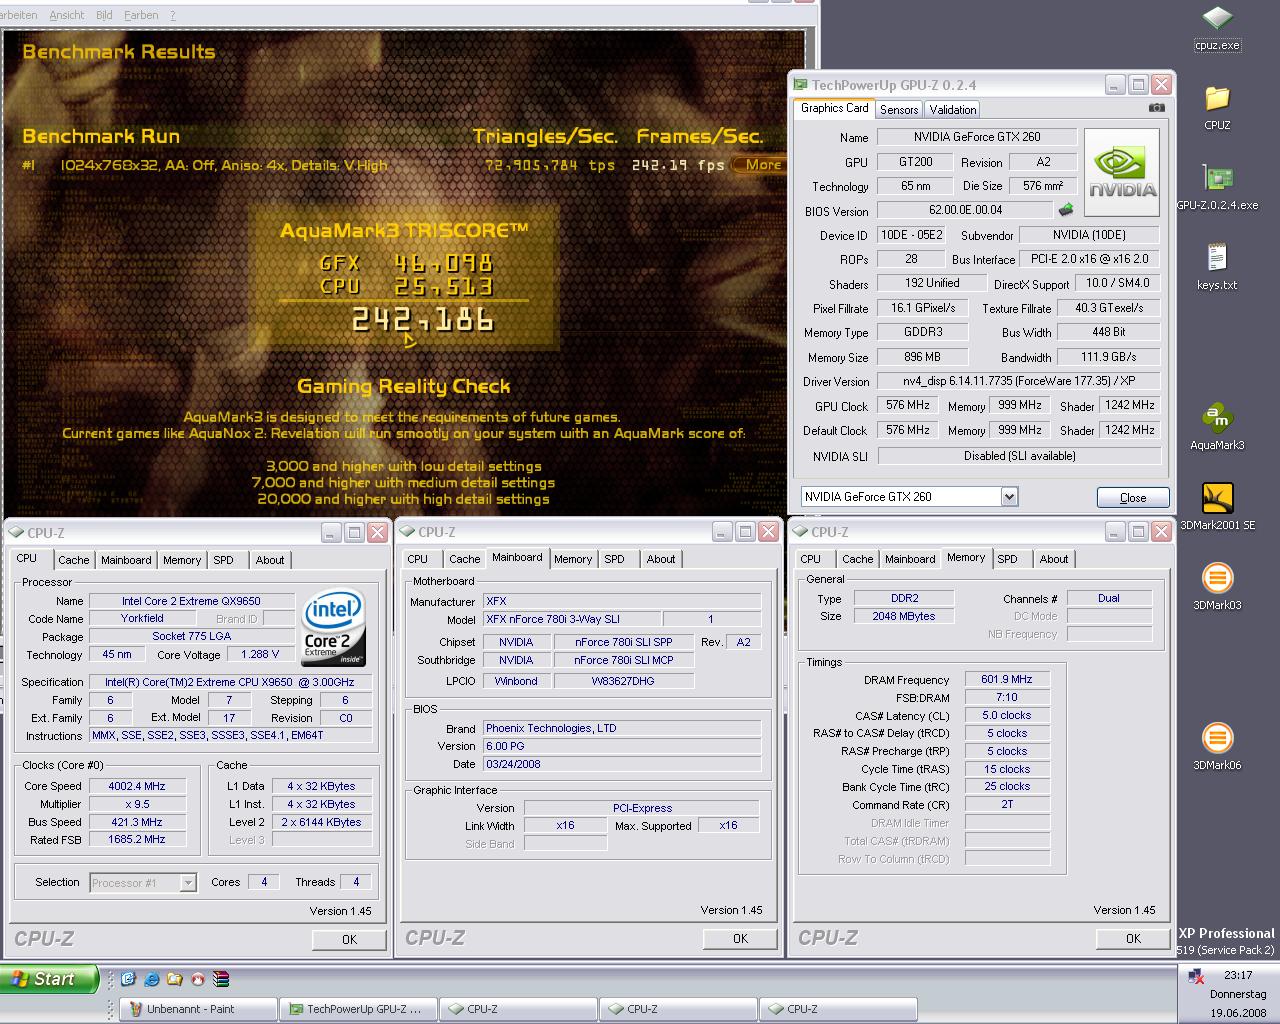Click Intel Core 2 Extreme QX9650 name field
The image size is (1280, 1024).
tap(191, 601)
